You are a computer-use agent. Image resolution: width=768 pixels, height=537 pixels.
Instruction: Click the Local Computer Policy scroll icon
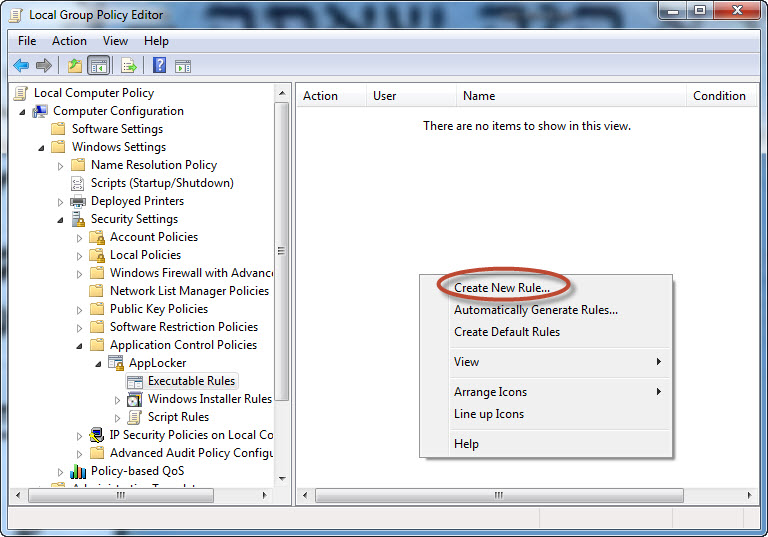click(x=21, y=93)
